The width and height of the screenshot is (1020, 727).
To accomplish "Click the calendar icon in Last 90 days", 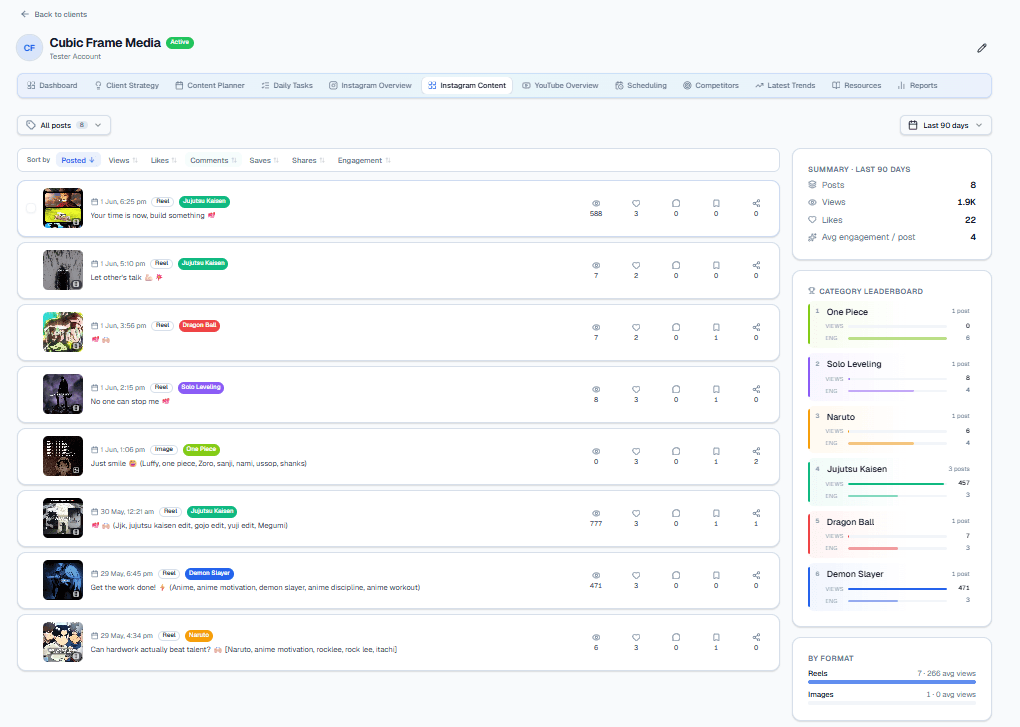I will [913, 125].
